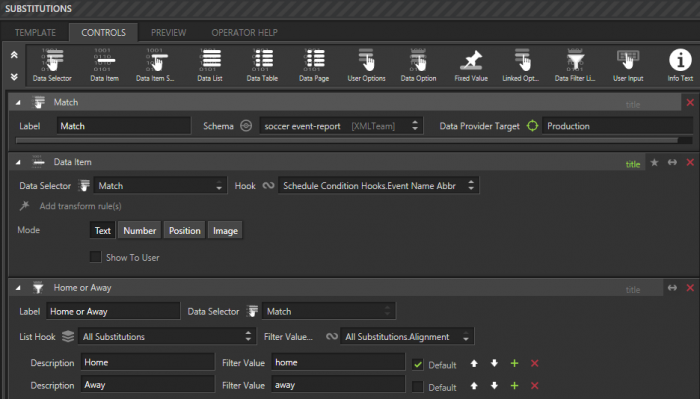Click the Add transform rule wand icon

(25, 206)
